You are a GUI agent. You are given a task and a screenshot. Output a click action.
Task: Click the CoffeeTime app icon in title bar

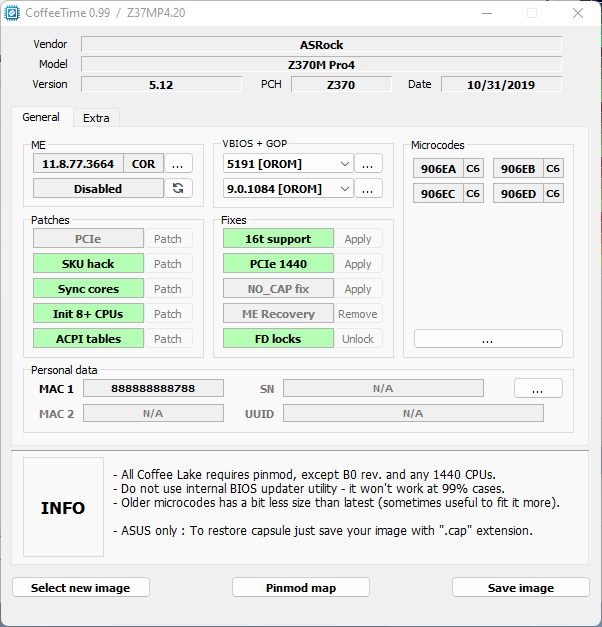[12, 13]
